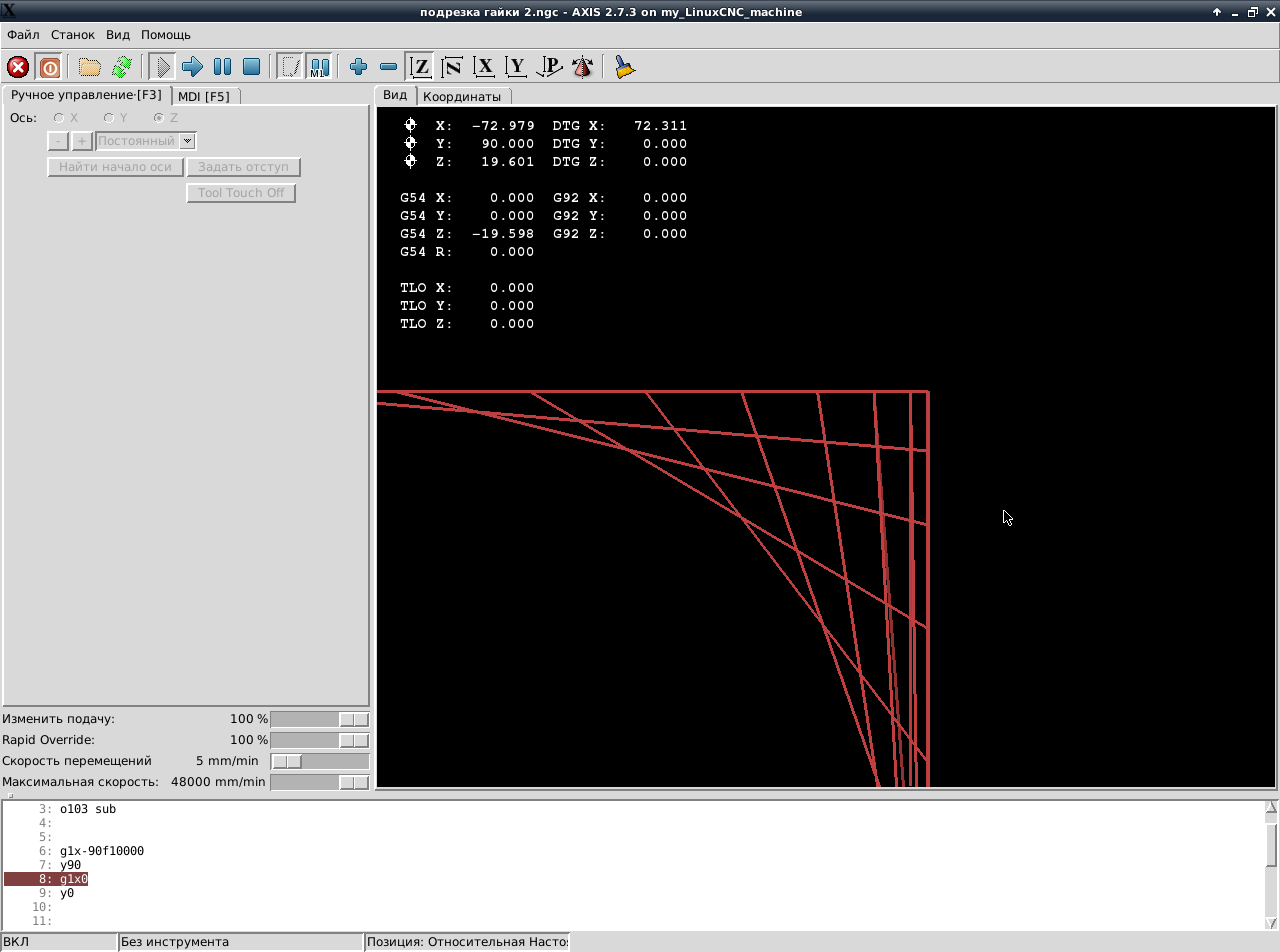Switch to perspective view
Viewport: 1280px width, 952px height.
[550, 67]
